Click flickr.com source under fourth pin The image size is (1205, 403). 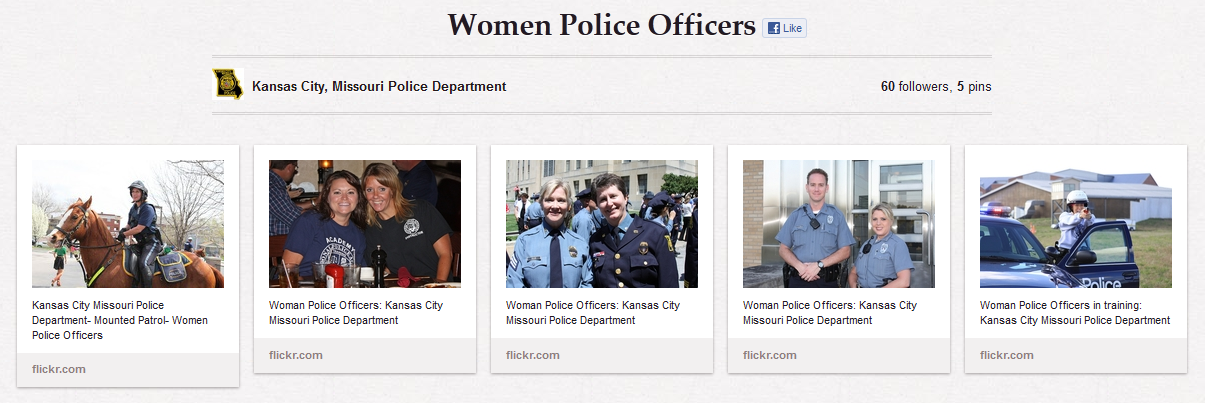coord(770,355)
